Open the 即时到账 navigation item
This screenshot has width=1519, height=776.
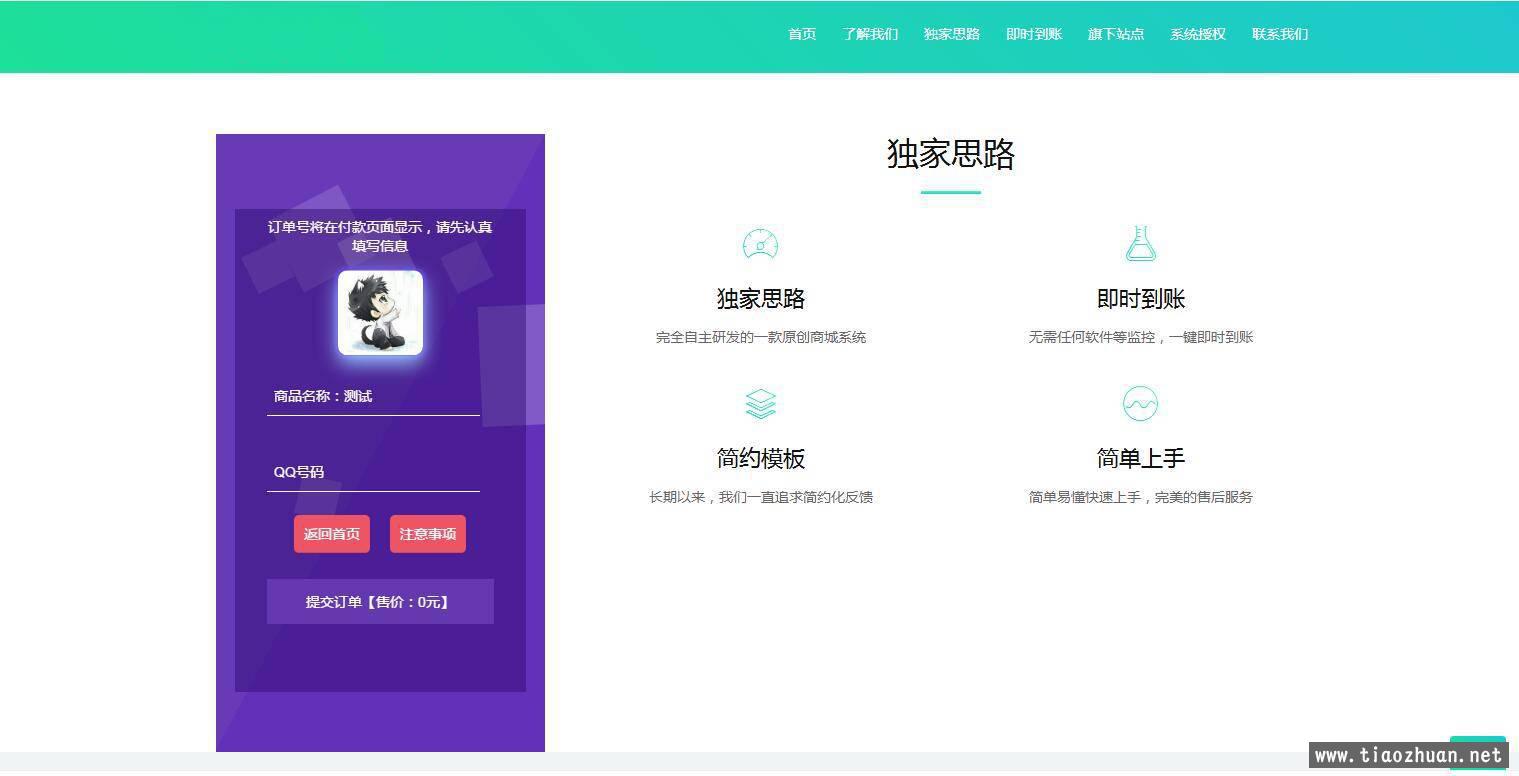tap(1034, 34)
